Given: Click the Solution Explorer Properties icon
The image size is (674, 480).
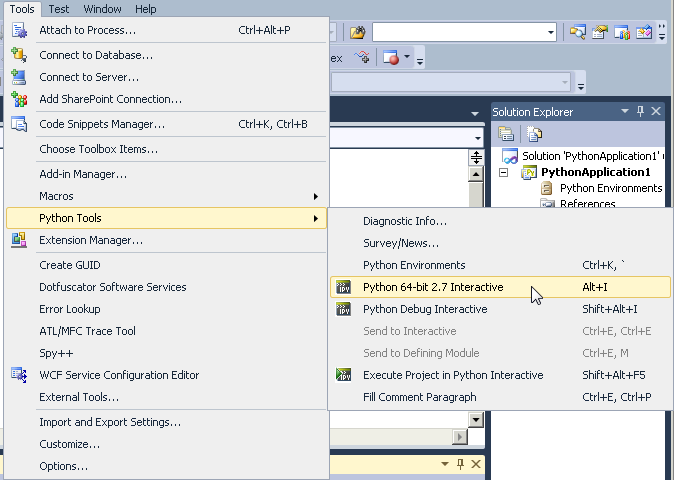Looking at the screenshot, I should click(506, 134).
